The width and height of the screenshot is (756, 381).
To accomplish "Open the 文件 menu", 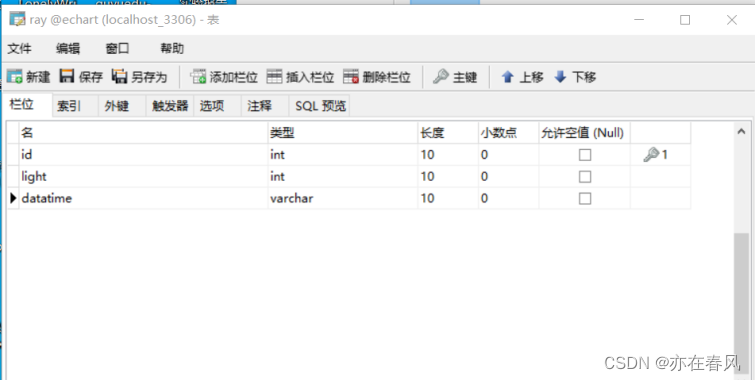I will pos(20,48).
